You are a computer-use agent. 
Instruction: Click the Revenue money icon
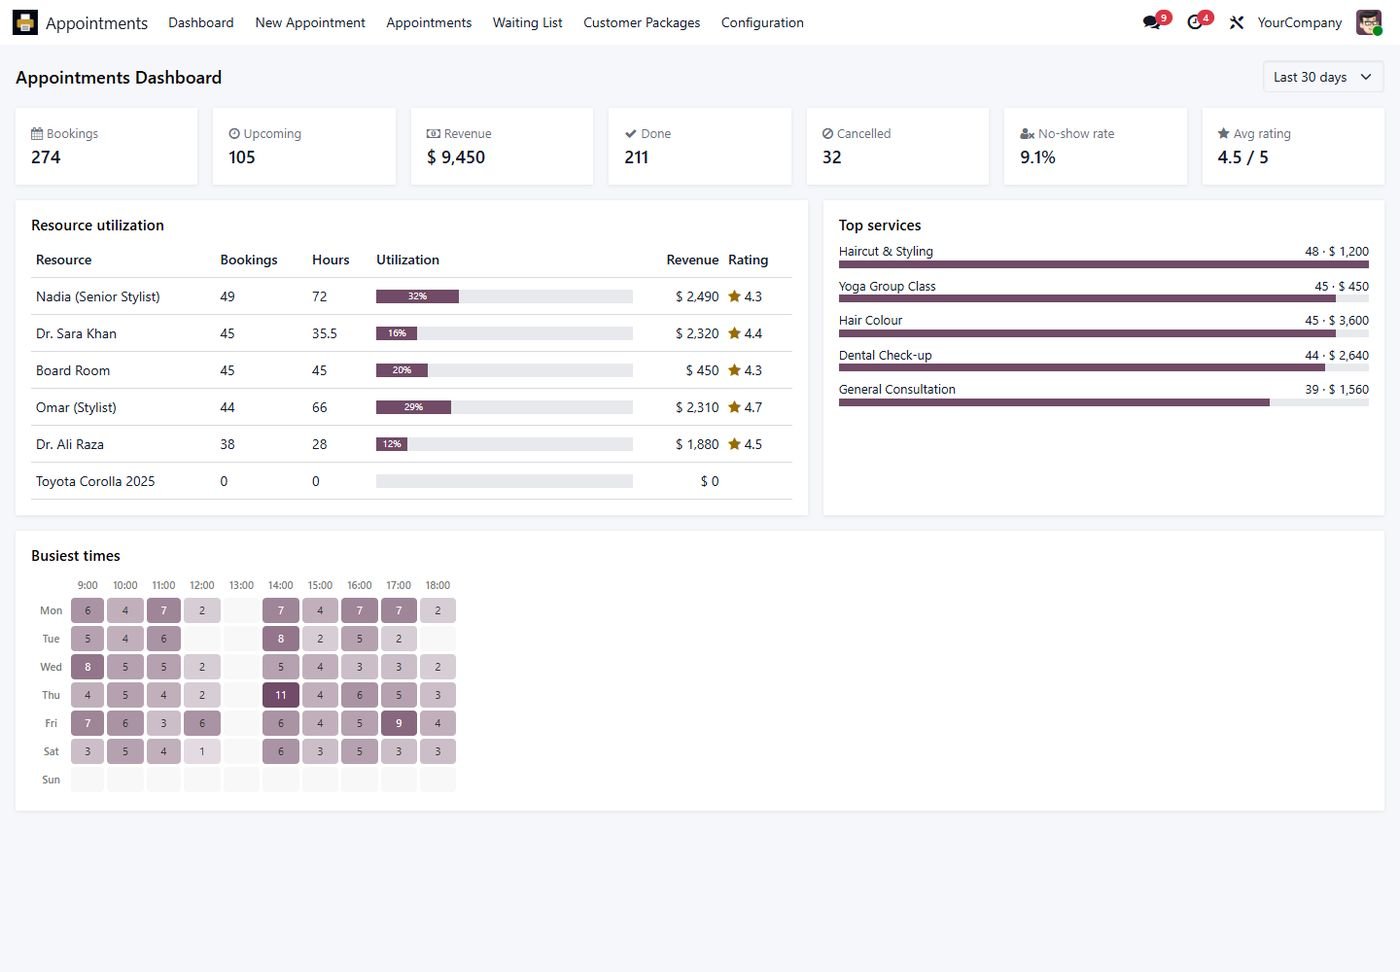(433, 133)
